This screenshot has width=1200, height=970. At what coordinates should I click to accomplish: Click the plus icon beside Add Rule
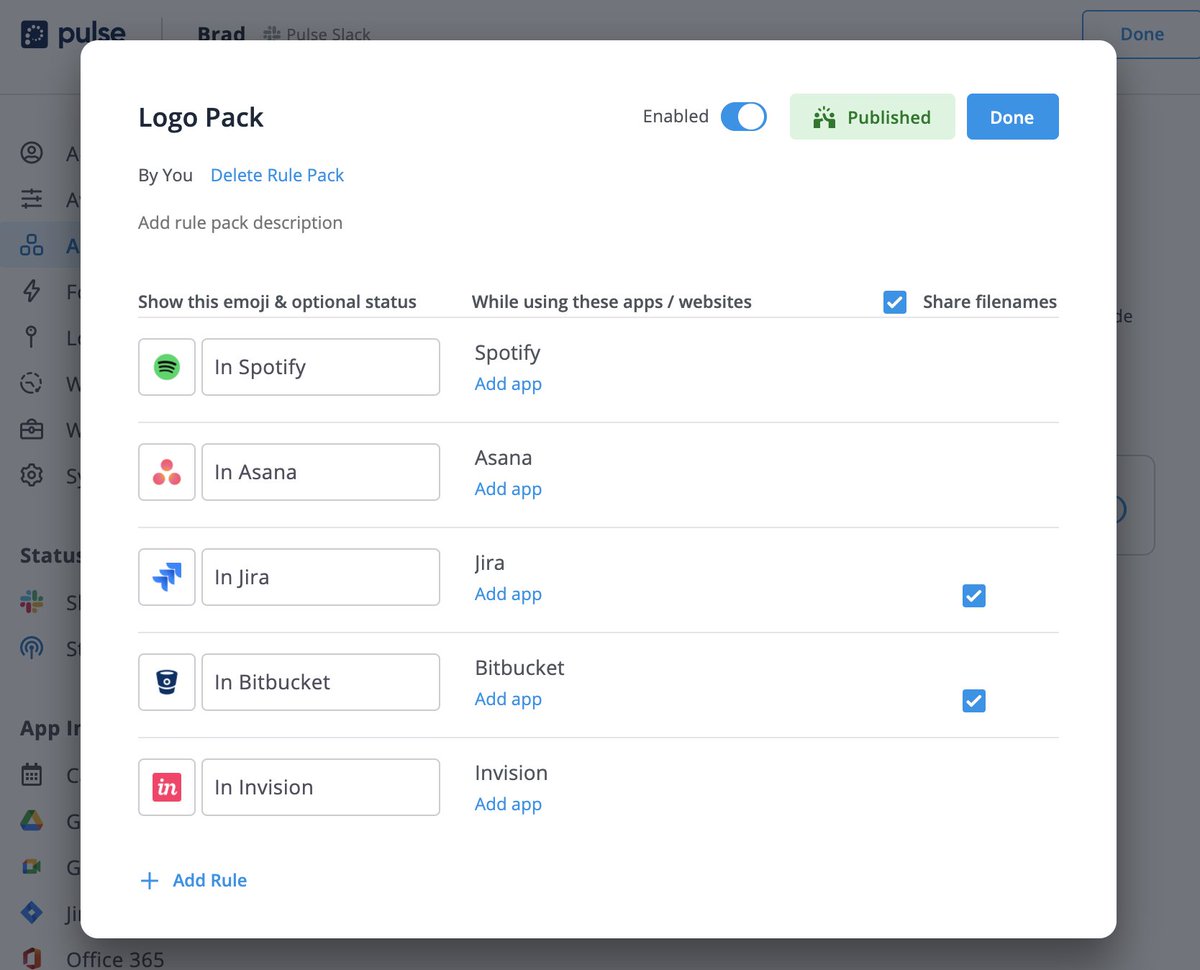149,881
